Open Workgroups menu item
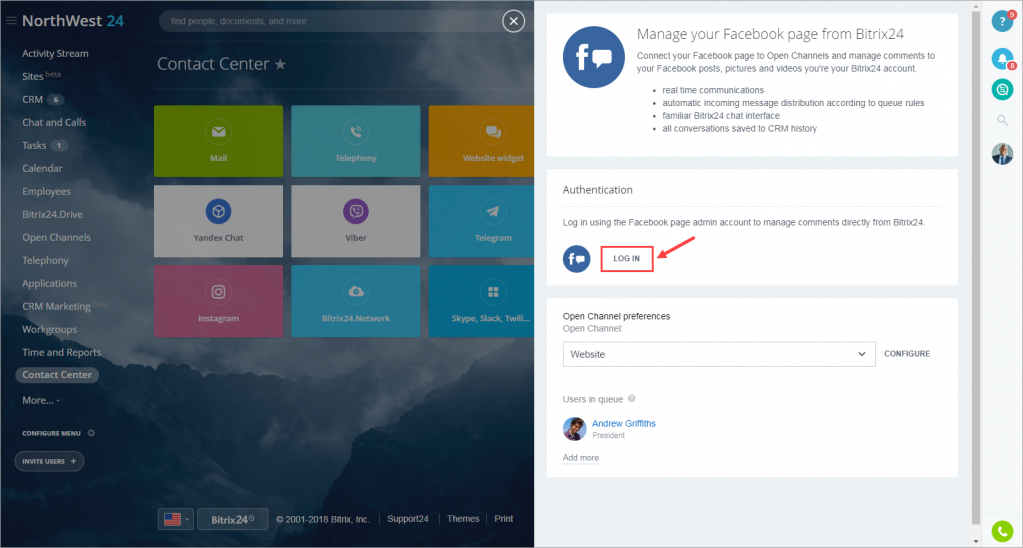Screen dimensions: 1023x548 [50, 329]
